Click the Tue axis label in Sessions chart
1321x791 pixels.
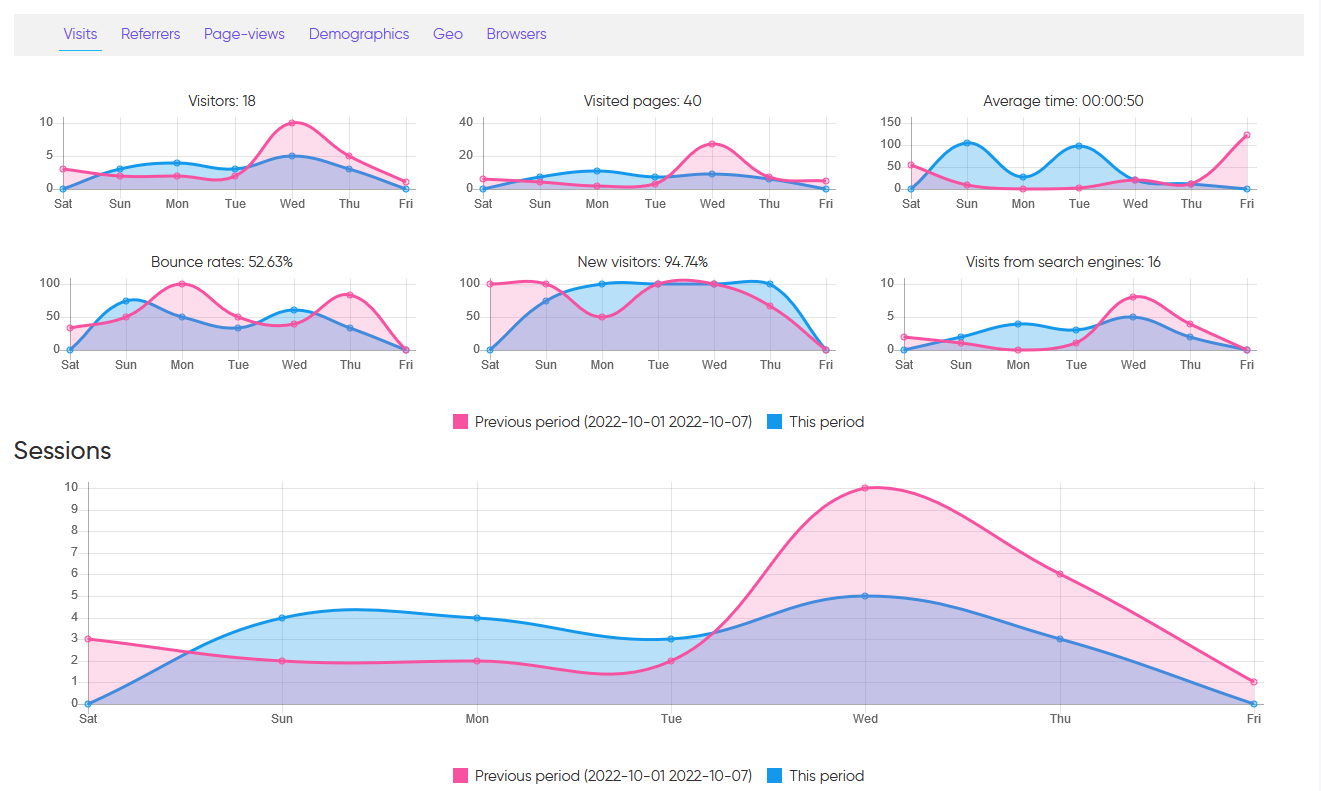click(x=671, y=719)
